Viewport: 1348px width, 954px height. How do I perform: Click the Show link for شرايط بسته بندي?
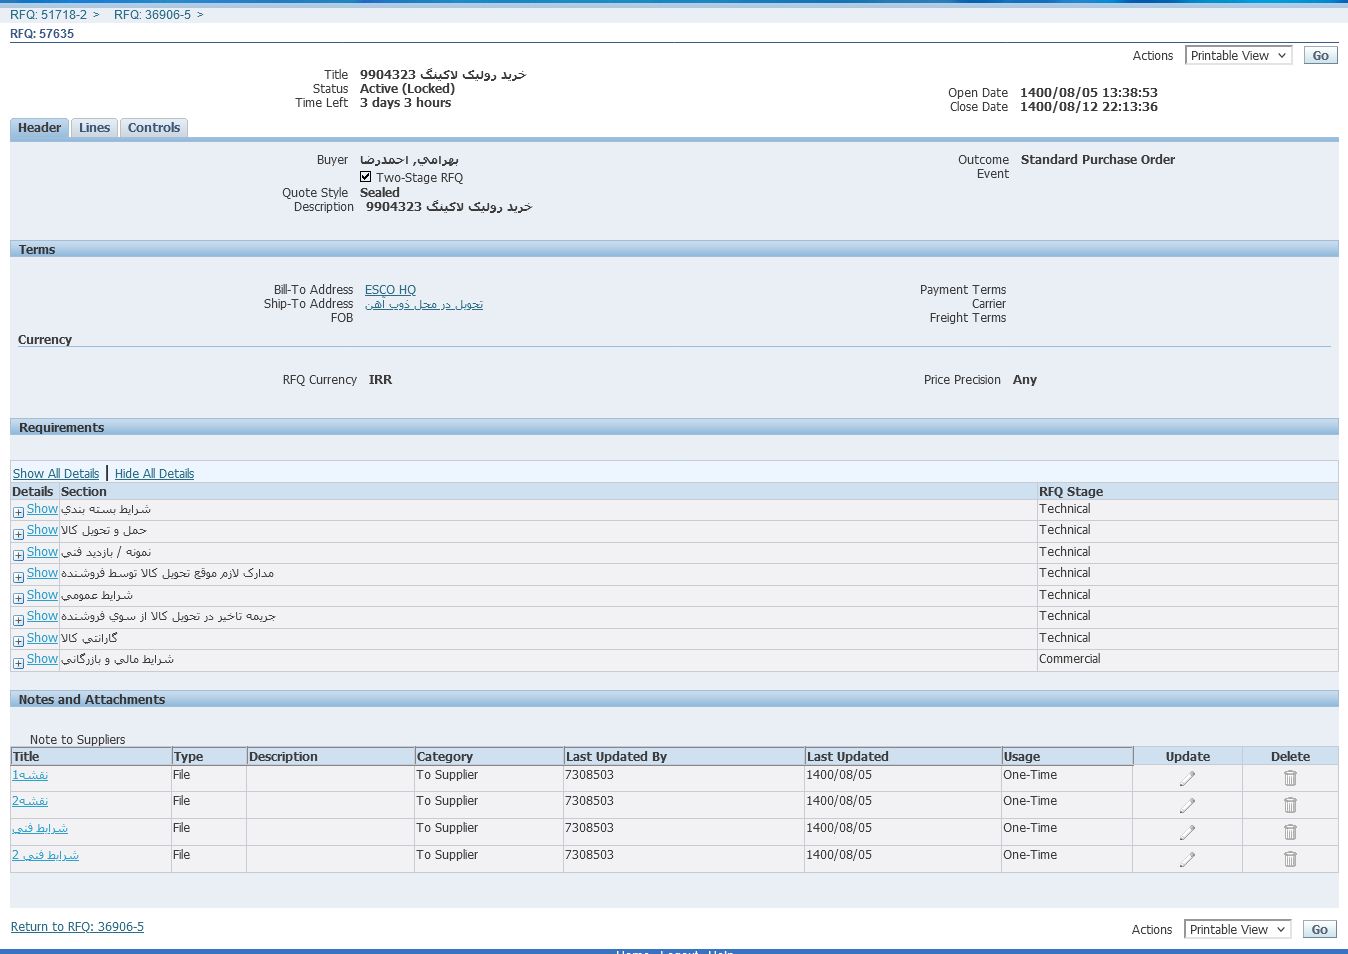point(42,509)
